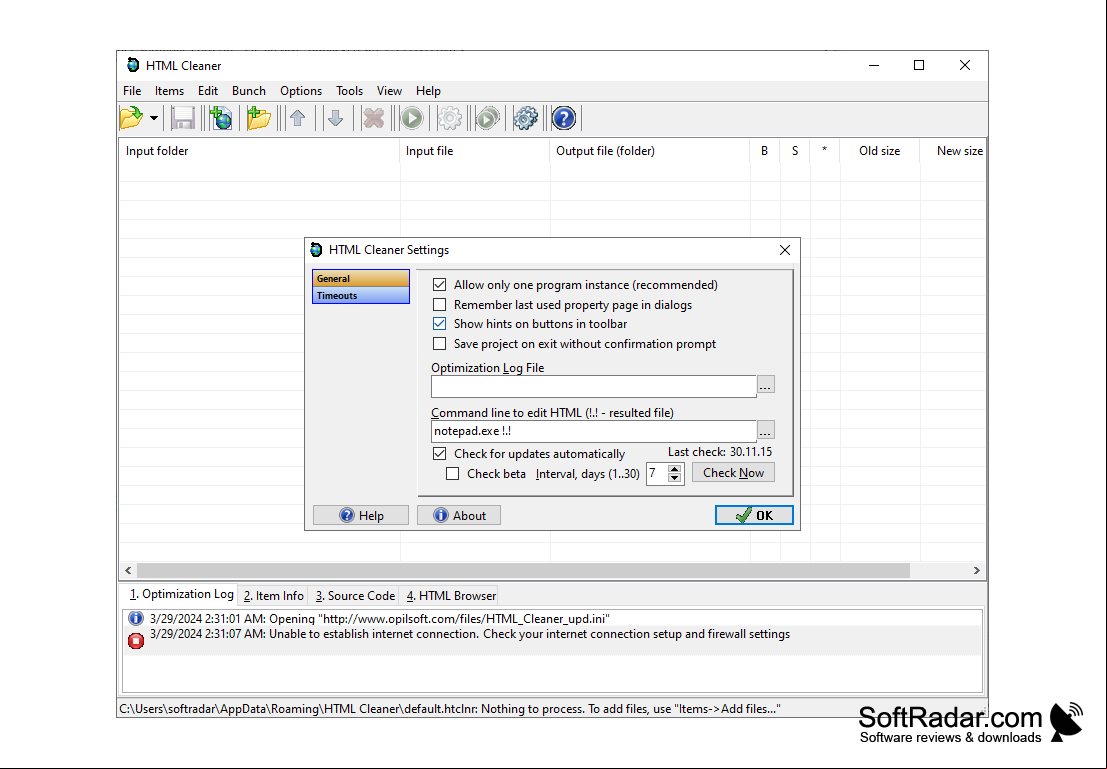Image resolution: width=1107 pixels, height=769 pixels.
Task: Move item down with the arrow icon
Action: [335, 118]
